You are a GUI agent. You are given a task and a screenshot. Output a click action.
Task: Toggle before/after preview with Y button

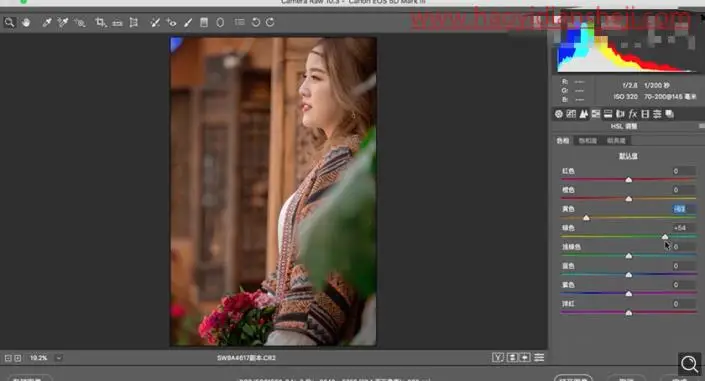pos(498,358)
